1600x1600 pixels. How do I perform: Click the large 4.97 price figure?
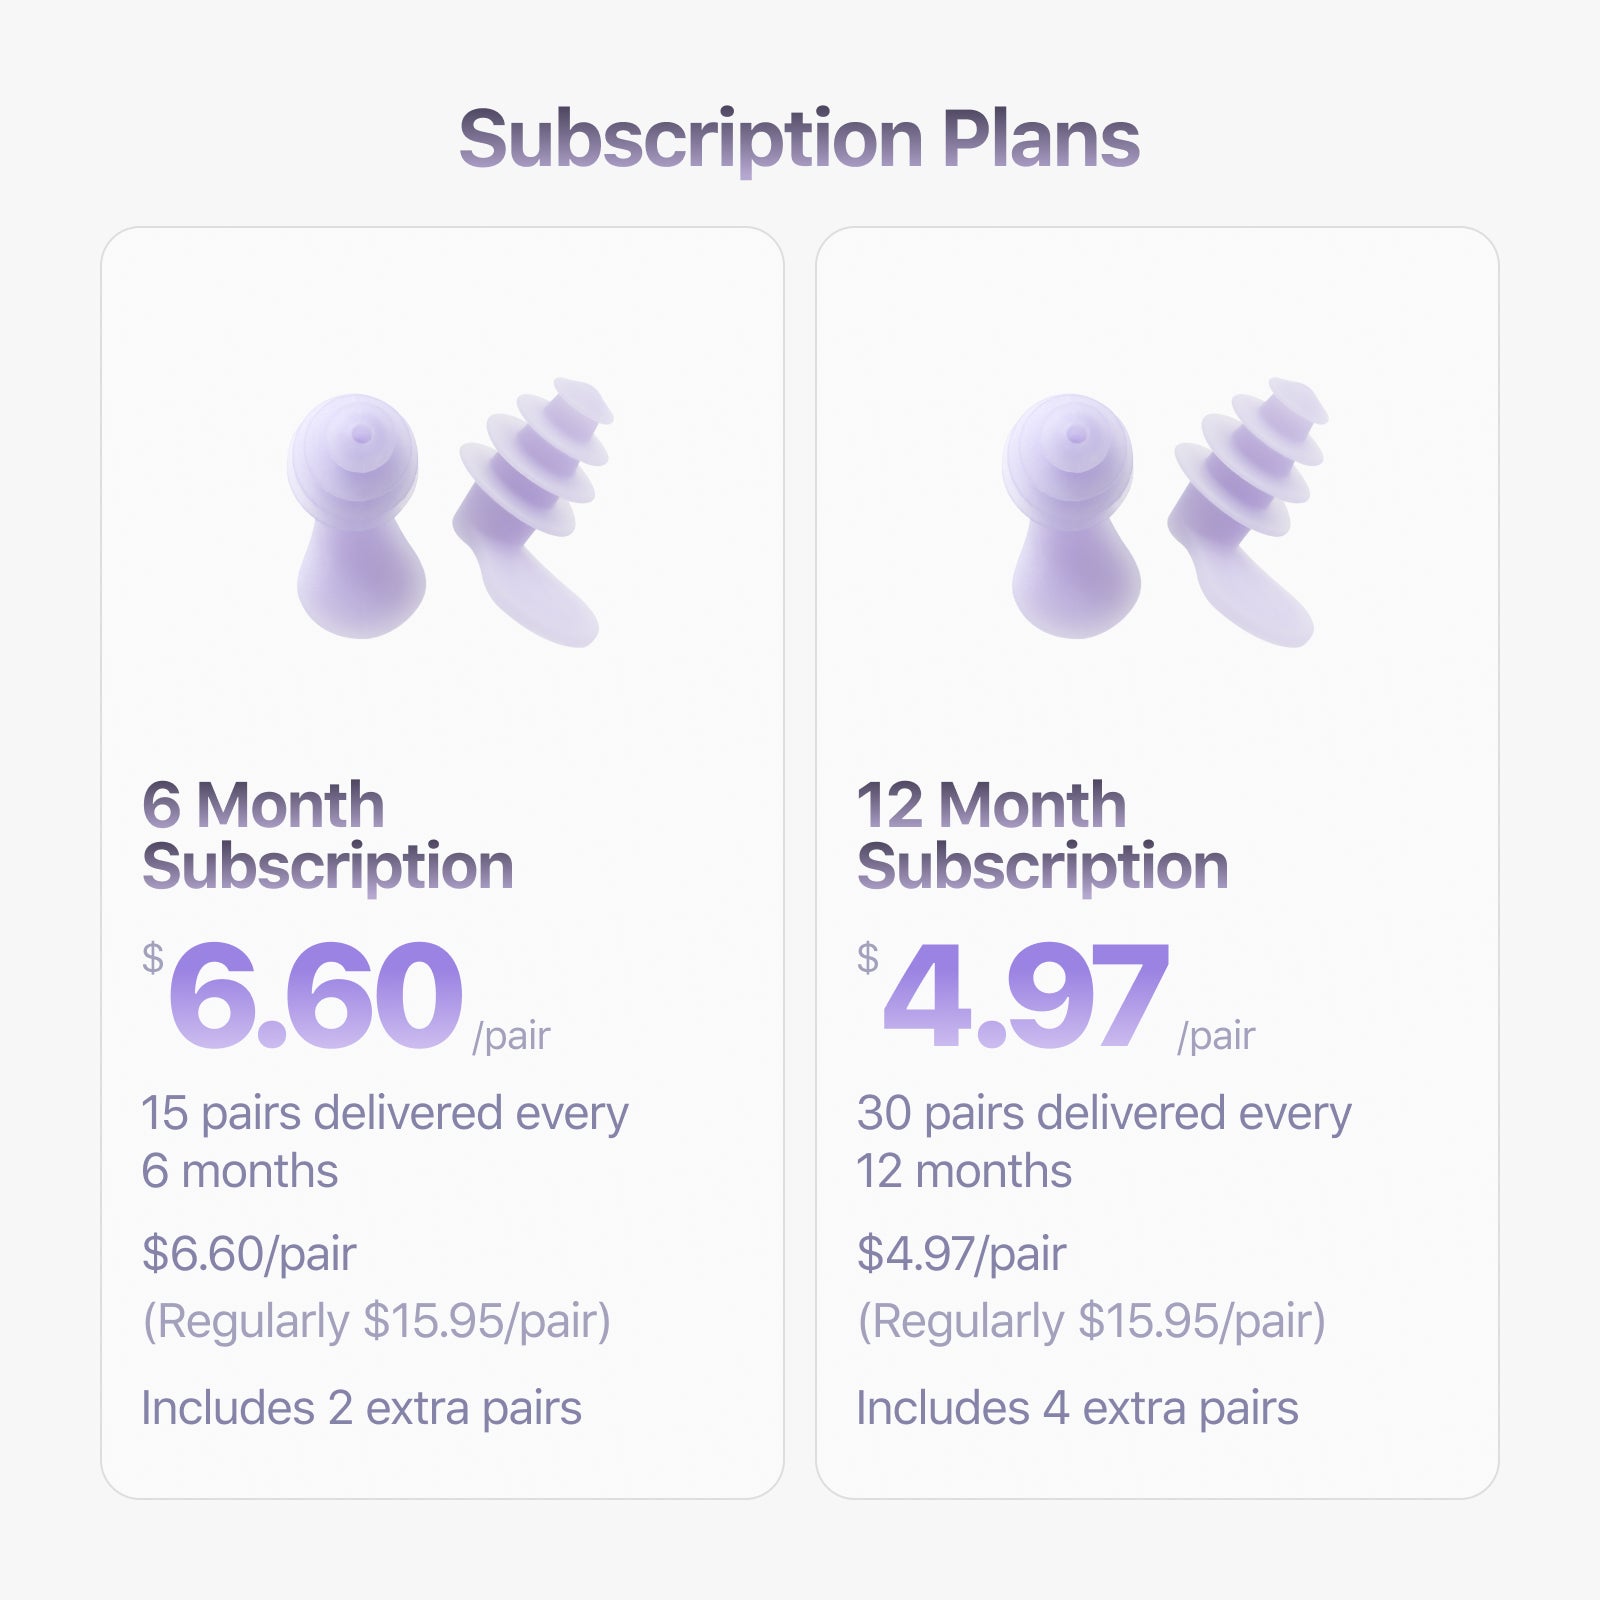click(1025, 996)
